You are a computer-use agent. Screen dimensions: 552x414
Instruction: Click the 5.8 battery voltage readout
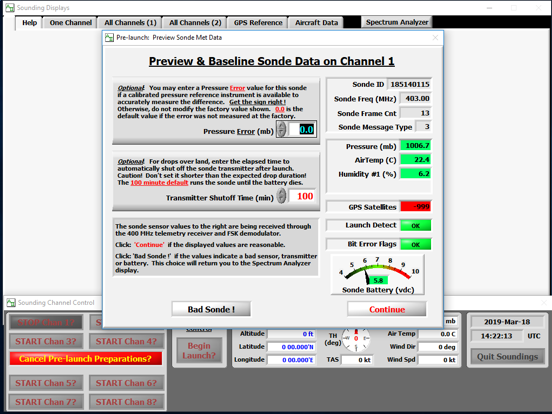click(378, 280)
